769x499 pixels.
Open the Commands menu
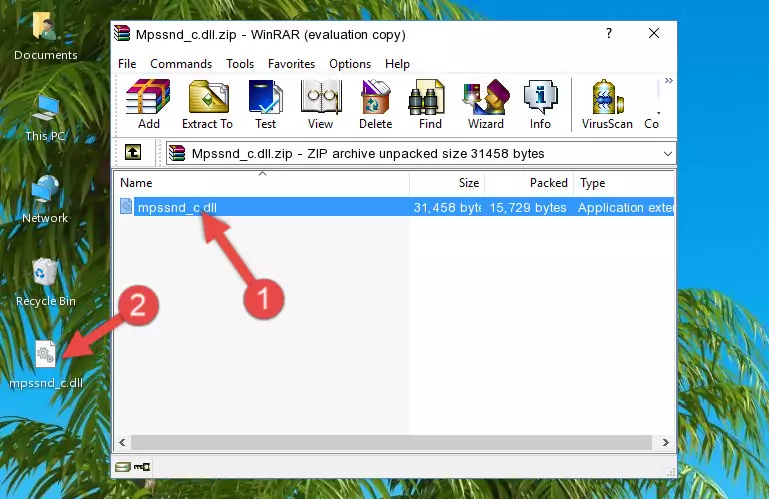pos(181,64)
